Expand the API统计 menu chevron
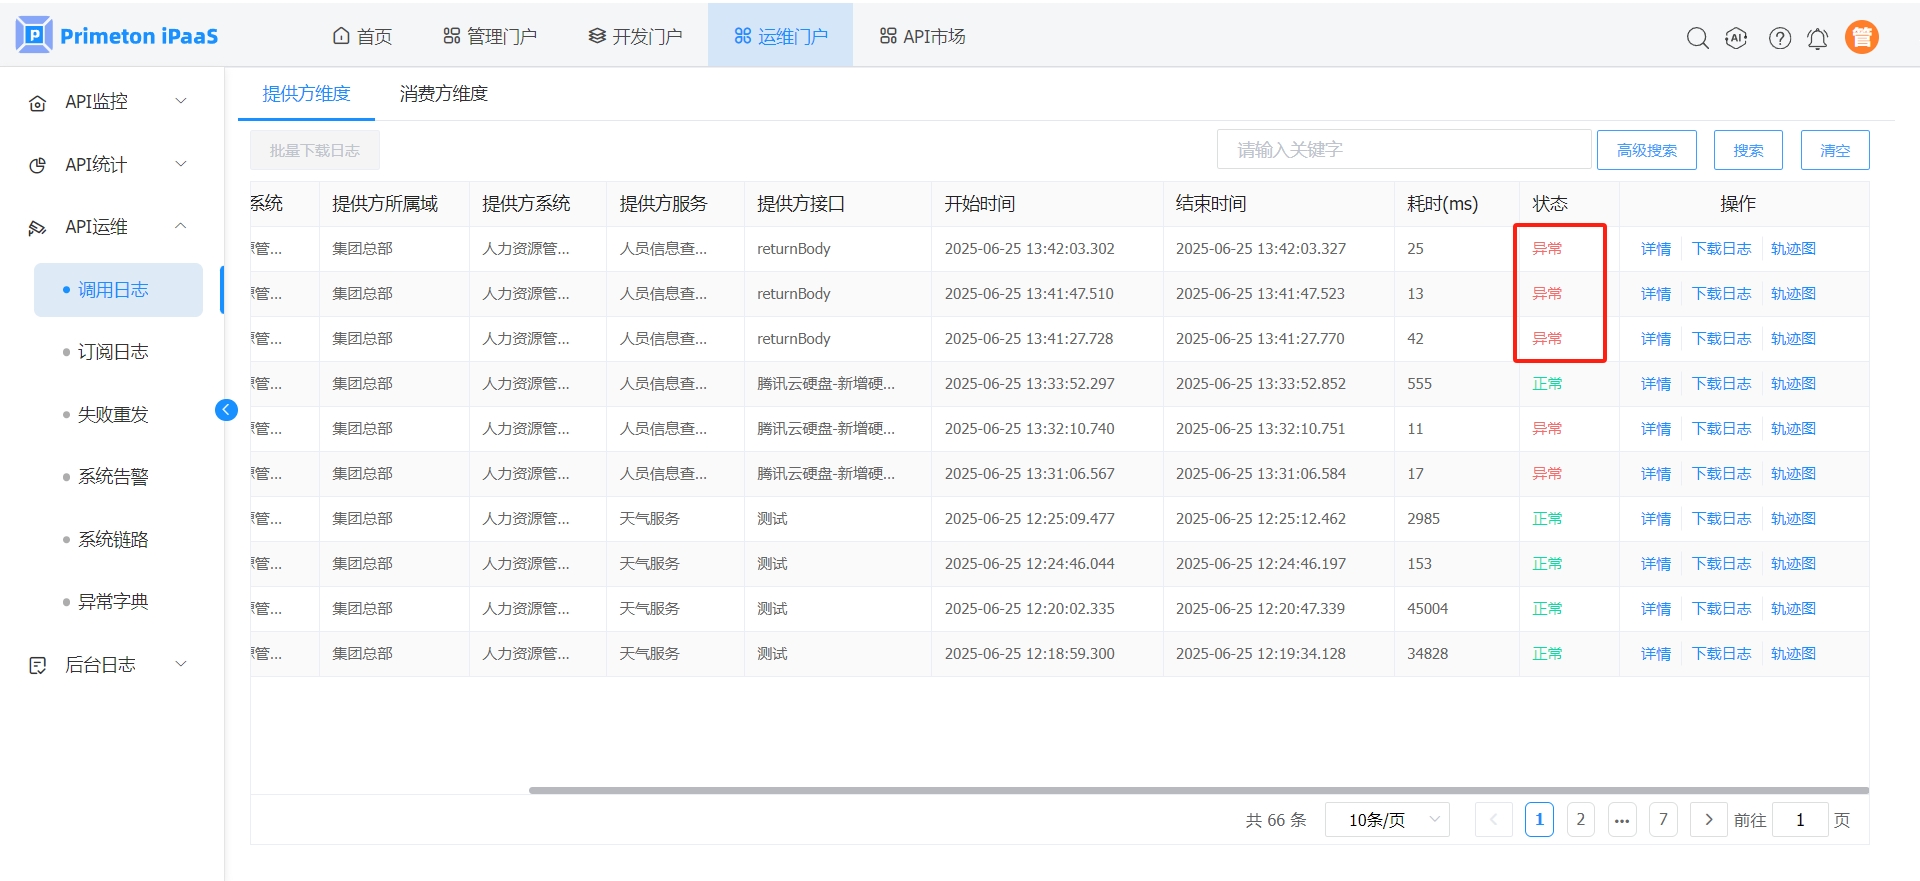Screen dimensions: 1920x881 (181, 164)
